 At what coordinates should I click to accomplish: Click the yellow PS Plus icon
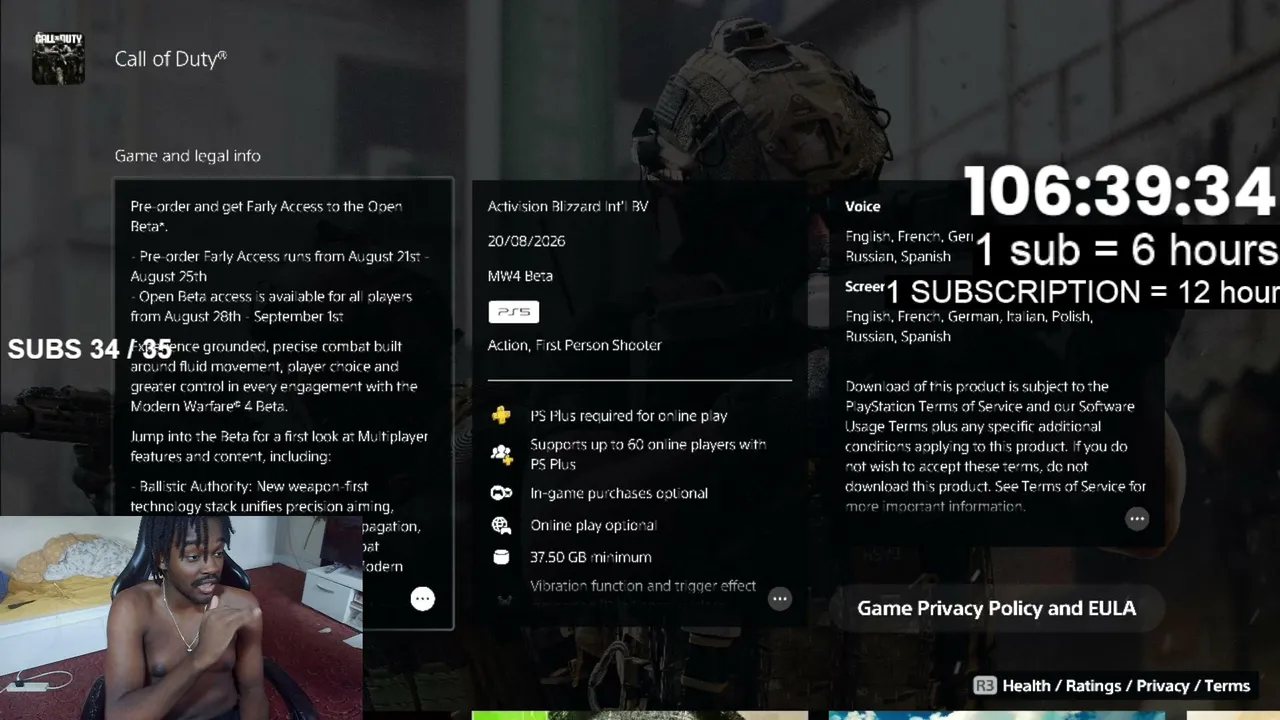(x=501, y=416)
